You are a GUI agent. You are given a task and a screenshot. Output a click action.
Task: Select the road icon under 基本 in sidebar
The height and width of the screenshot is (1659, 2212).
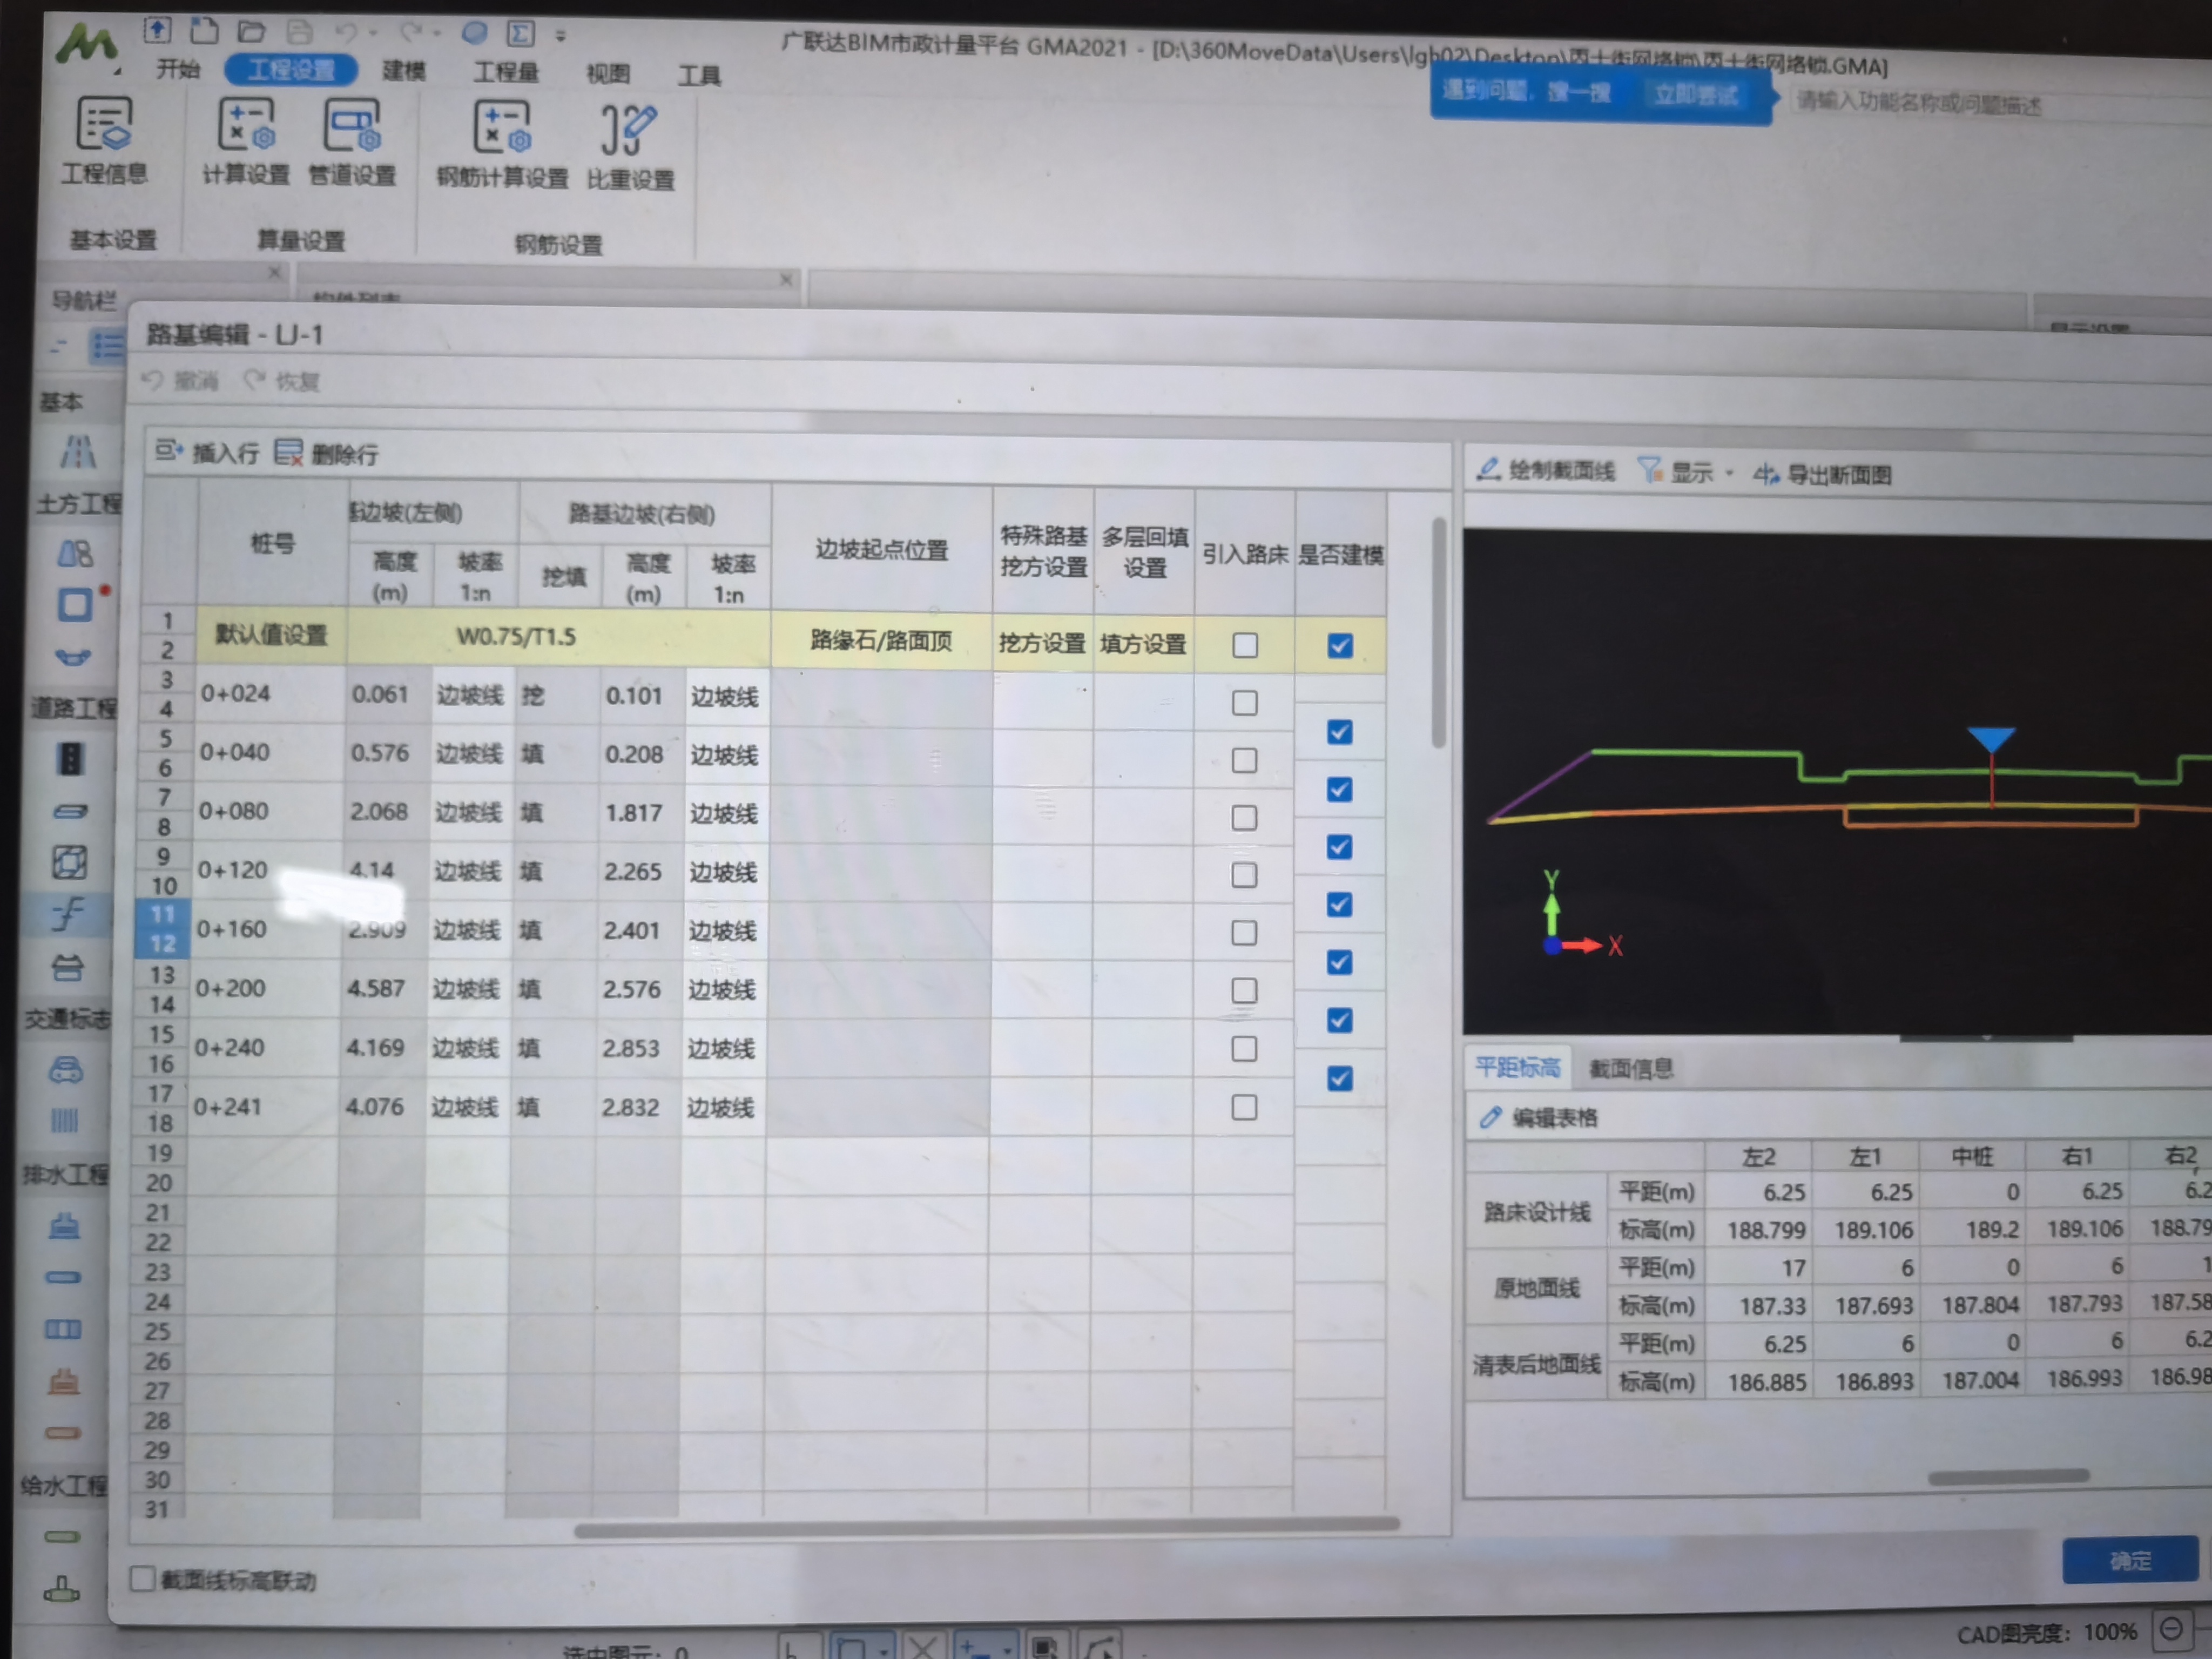tap(78, 452)
